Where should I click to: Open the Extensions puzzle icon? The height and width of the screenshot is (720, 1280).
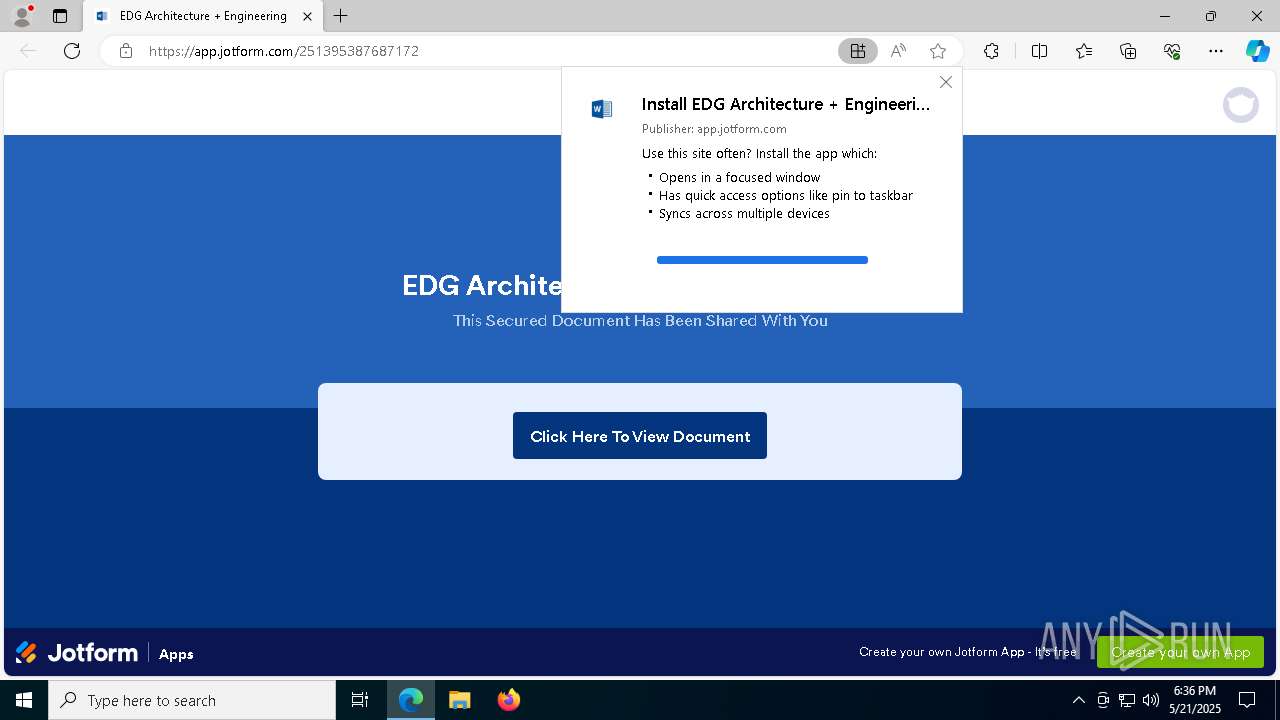coord(991,51)
